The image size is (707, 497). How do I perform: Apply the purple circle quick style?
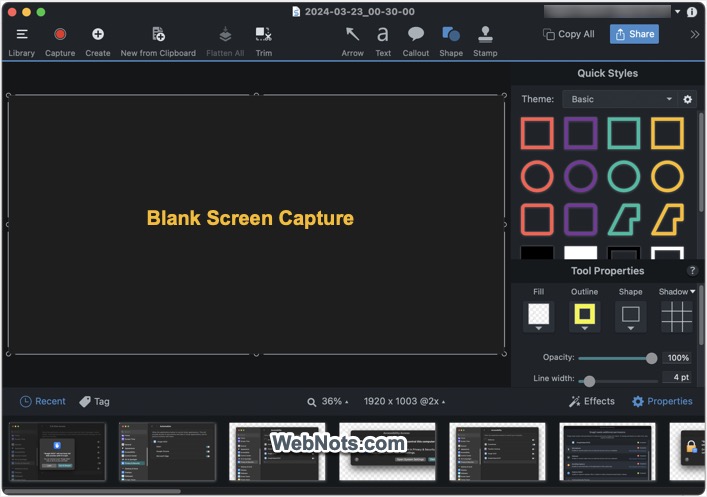pos(580,176)
